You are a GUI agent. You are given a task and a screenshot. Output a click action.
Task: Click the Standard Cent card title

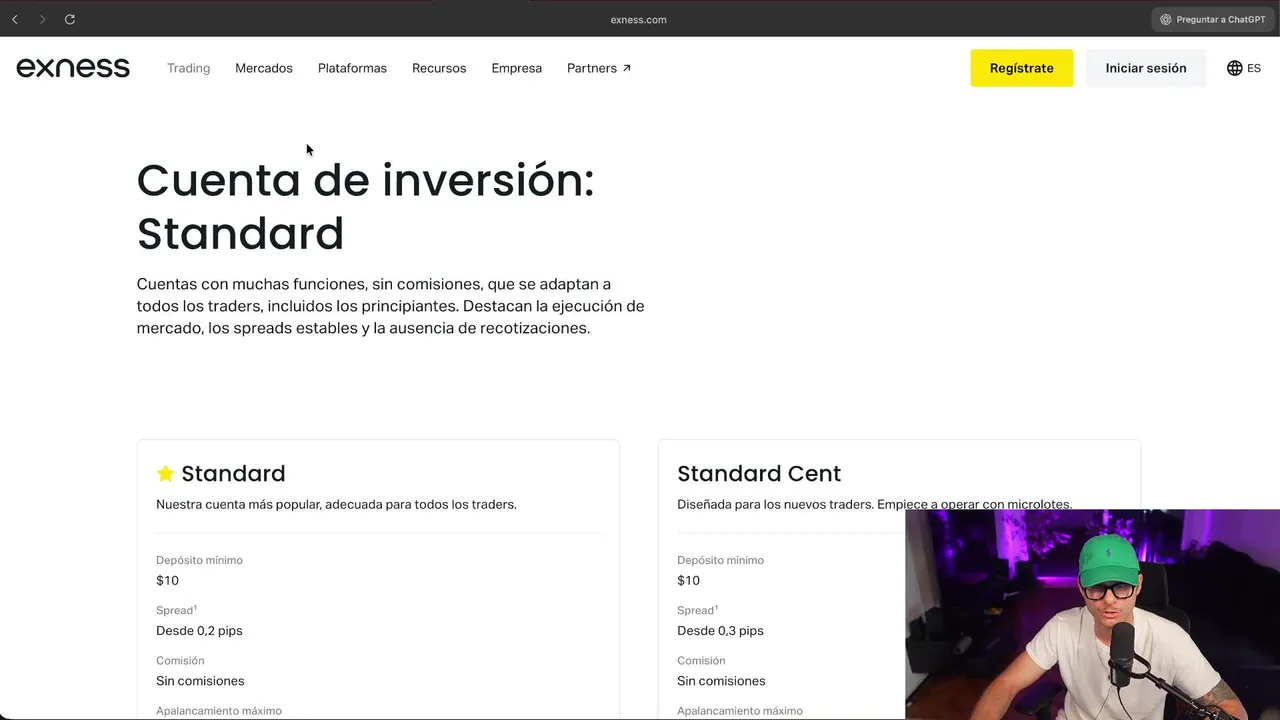pos(759,473)
